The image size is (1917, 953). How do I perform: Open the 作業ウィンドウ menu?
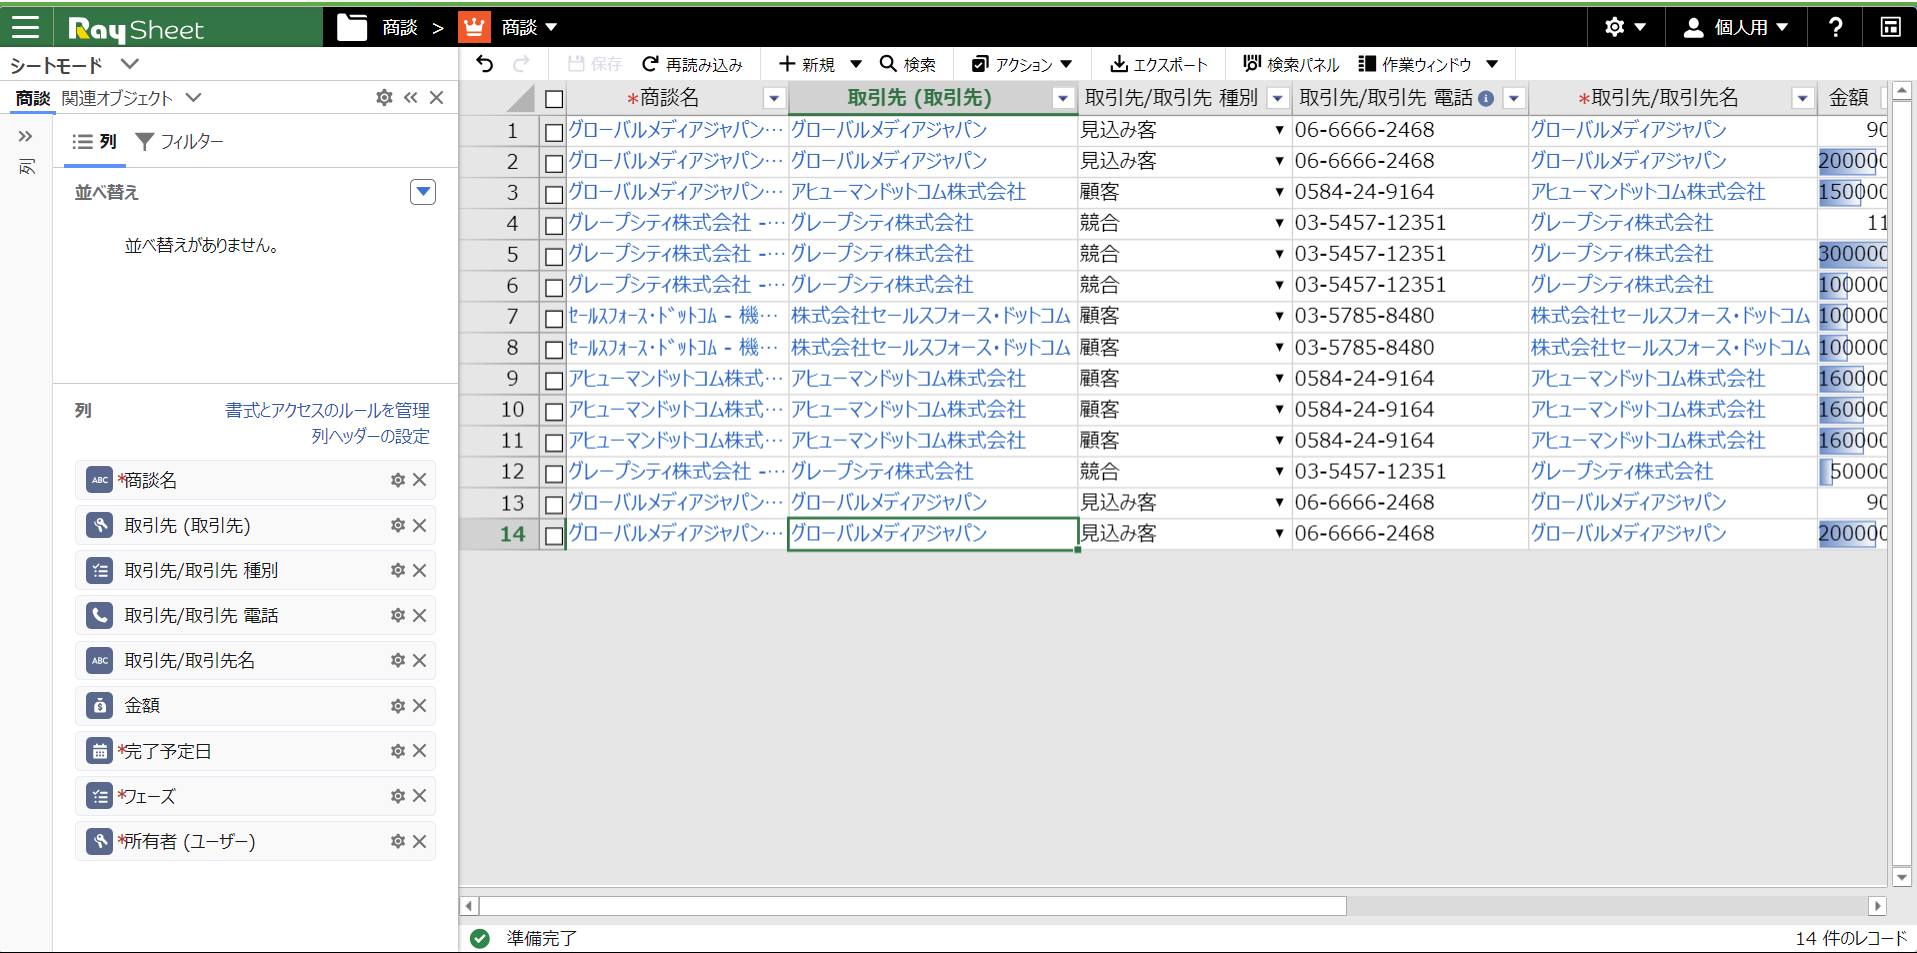pyautogui.click(x=1428, y=64)
